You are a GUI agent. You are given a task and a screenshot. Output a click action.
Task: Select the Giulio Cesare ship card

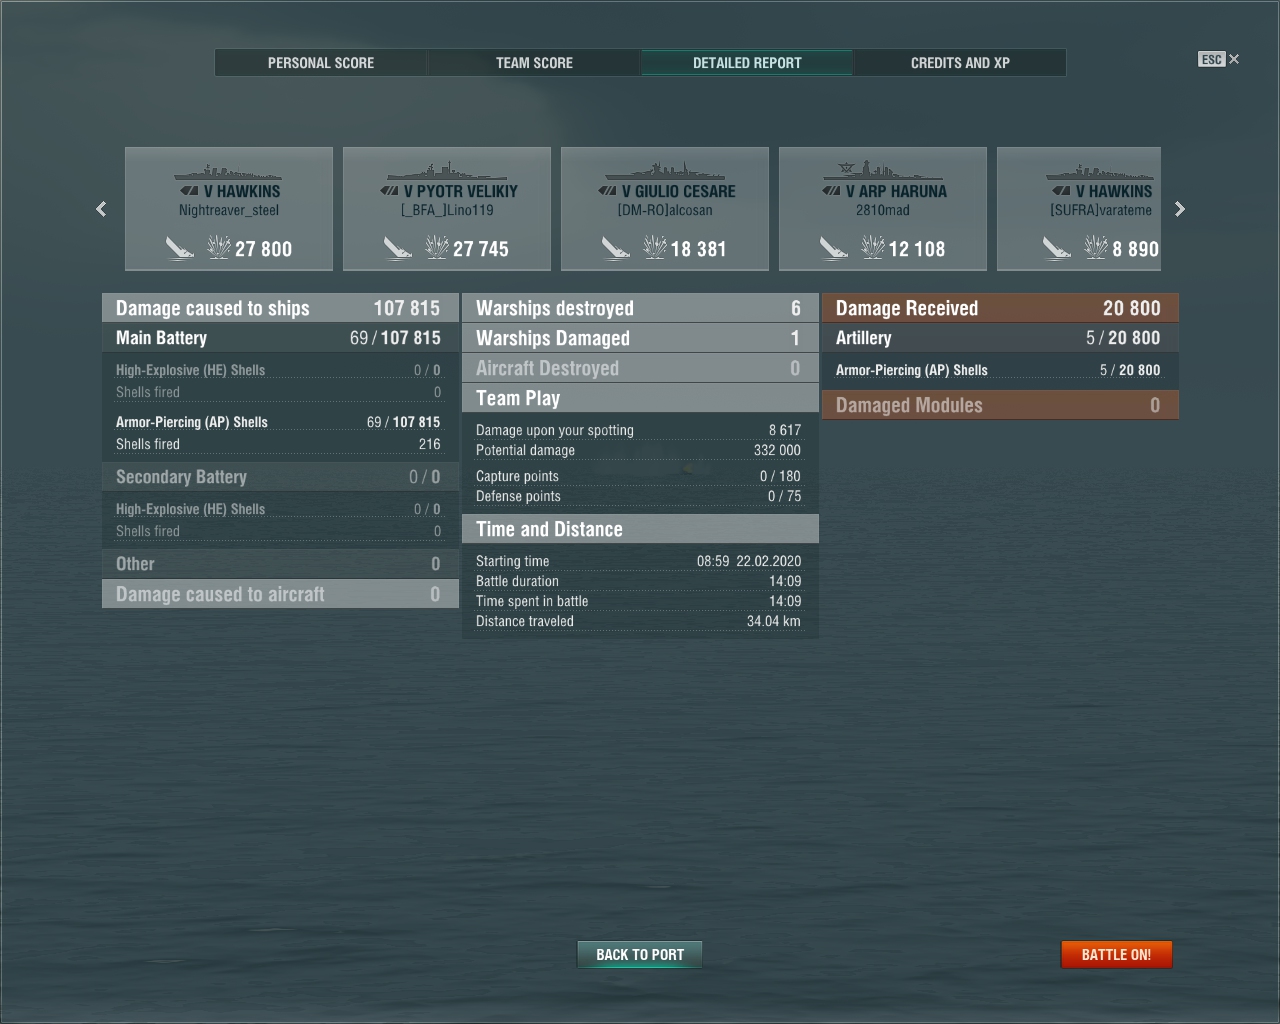coord(665,209)
